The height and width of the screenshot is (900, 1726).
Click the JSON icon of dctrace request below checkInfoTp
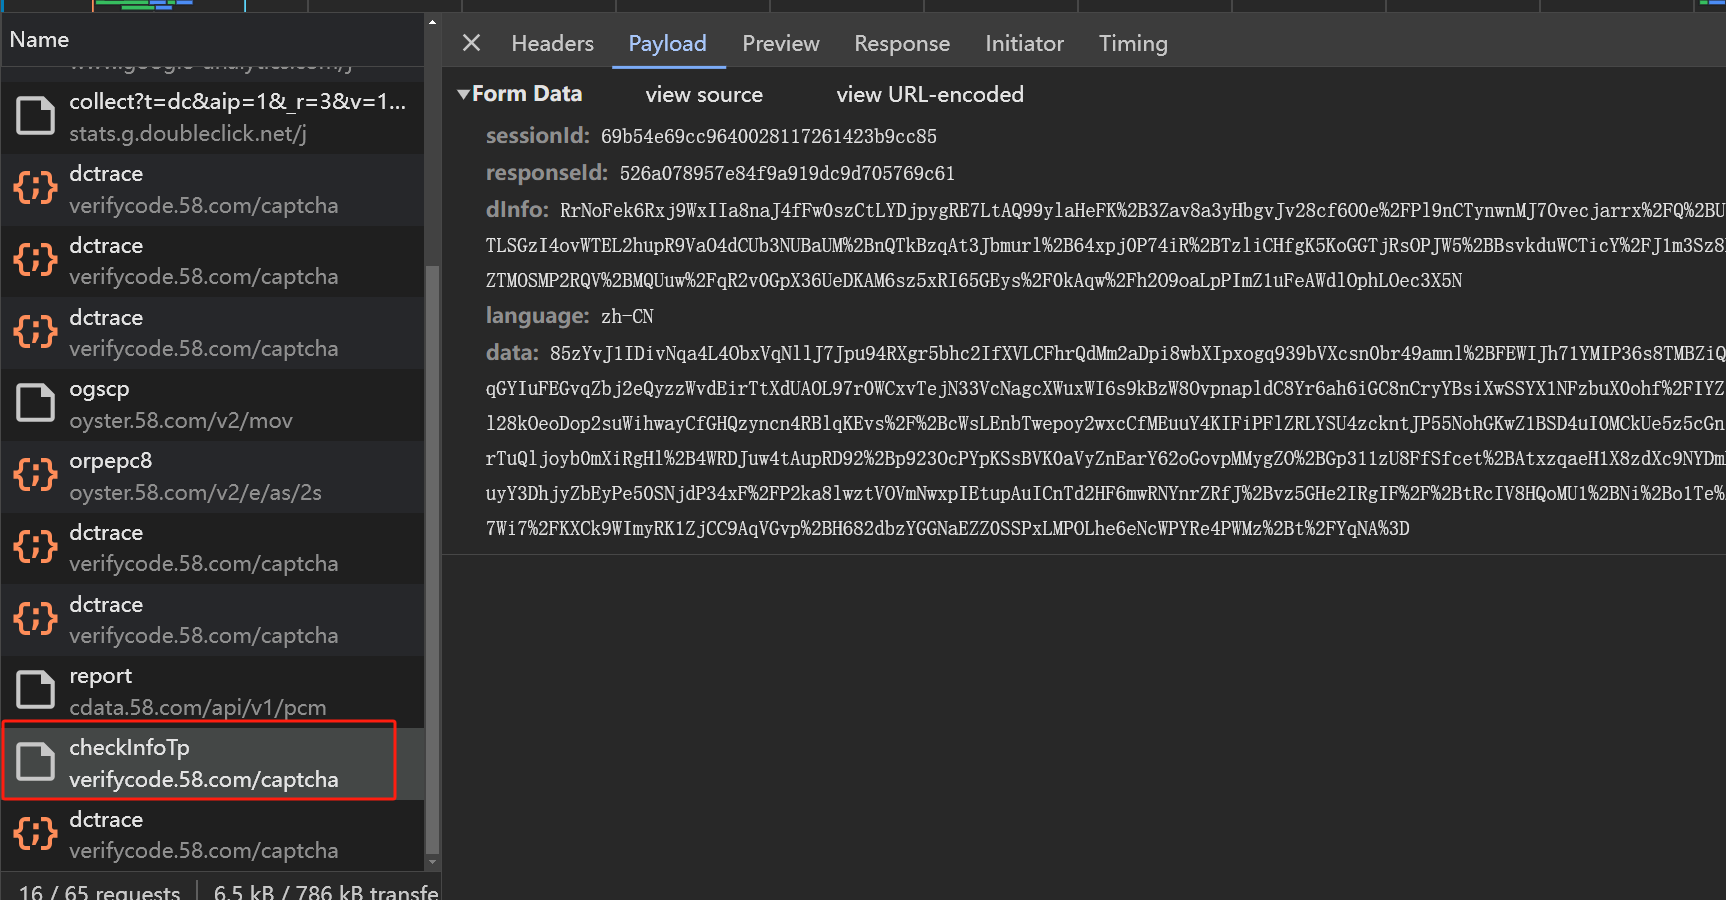point(35,834)
